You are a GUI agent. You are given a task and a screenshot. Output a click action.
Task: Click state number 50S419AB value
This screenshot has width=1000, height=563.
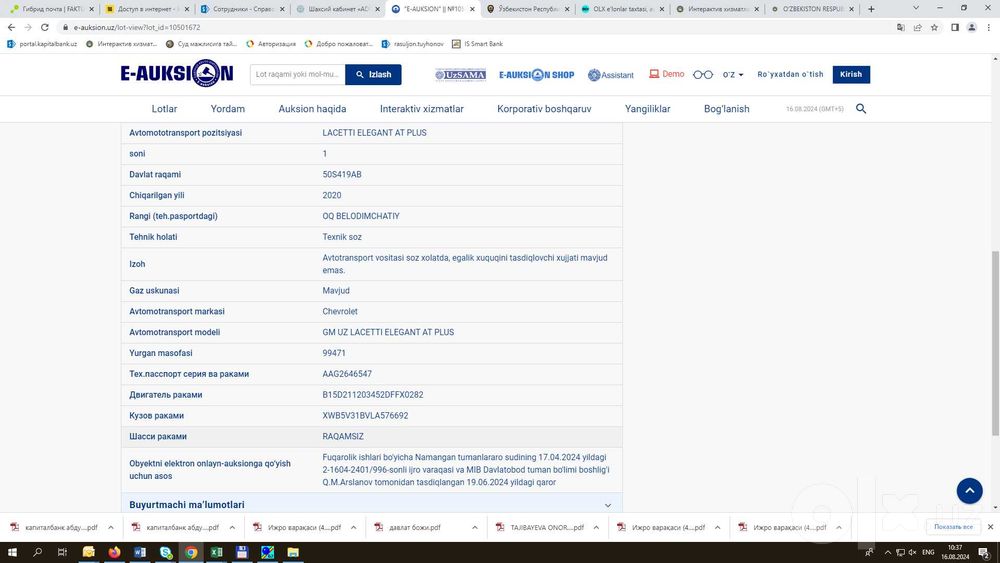pos(342,175)
